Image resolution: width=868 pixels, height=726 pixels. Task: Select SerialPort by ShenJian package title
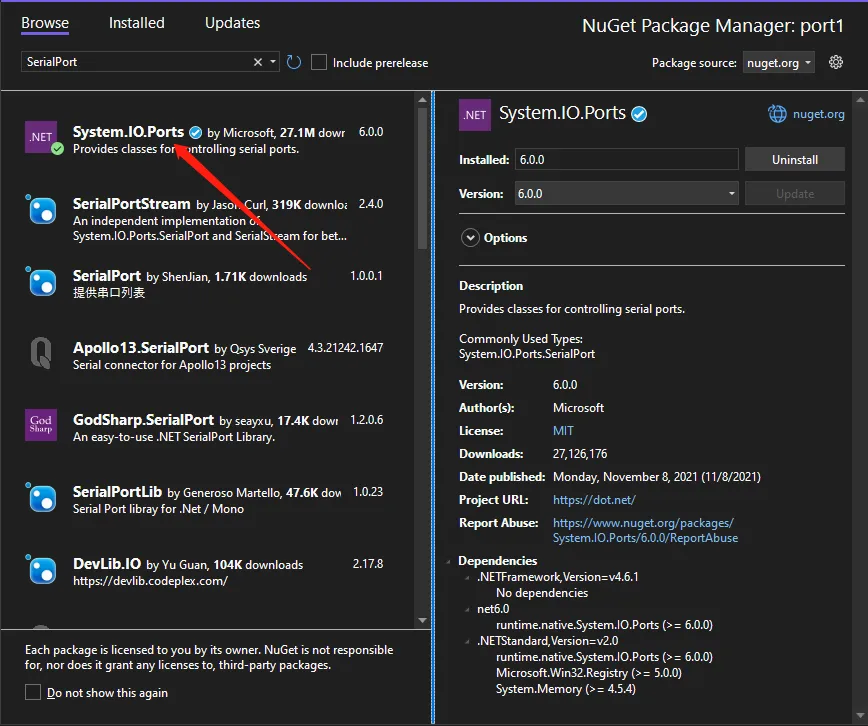(x=107, y=276)
